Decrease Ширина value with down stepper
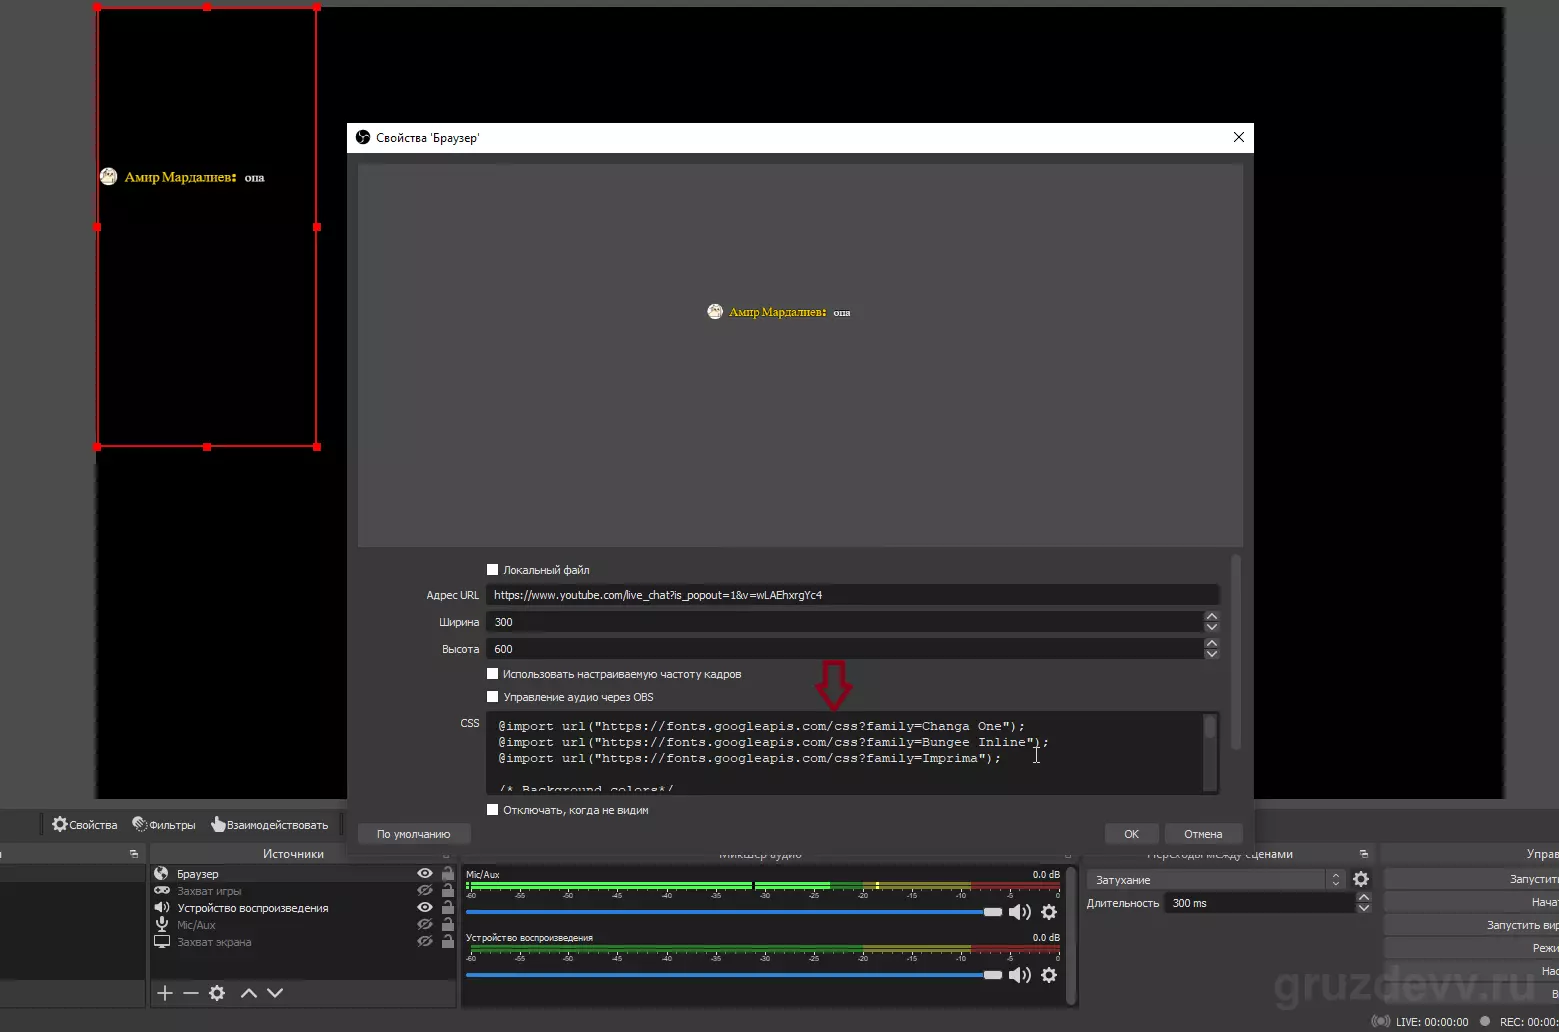The image size is (1559, 1032). tap(1212, 627)
